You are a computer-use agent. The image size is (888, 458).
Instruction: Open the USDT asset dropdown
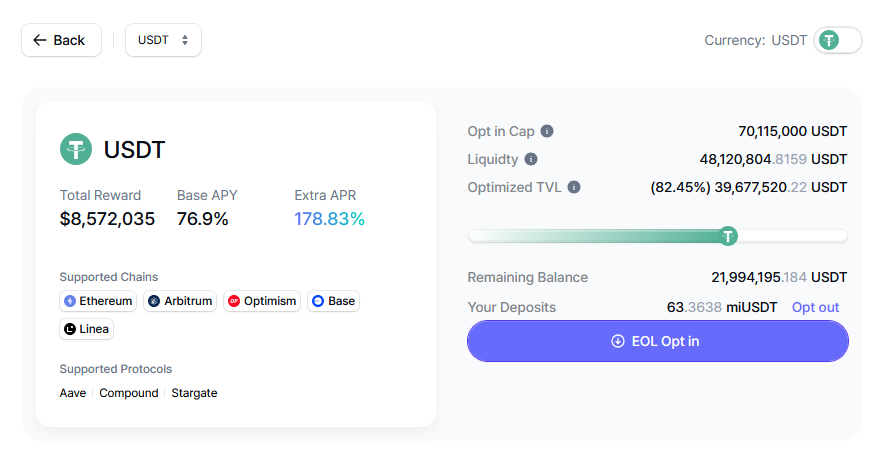pos(163,40)
